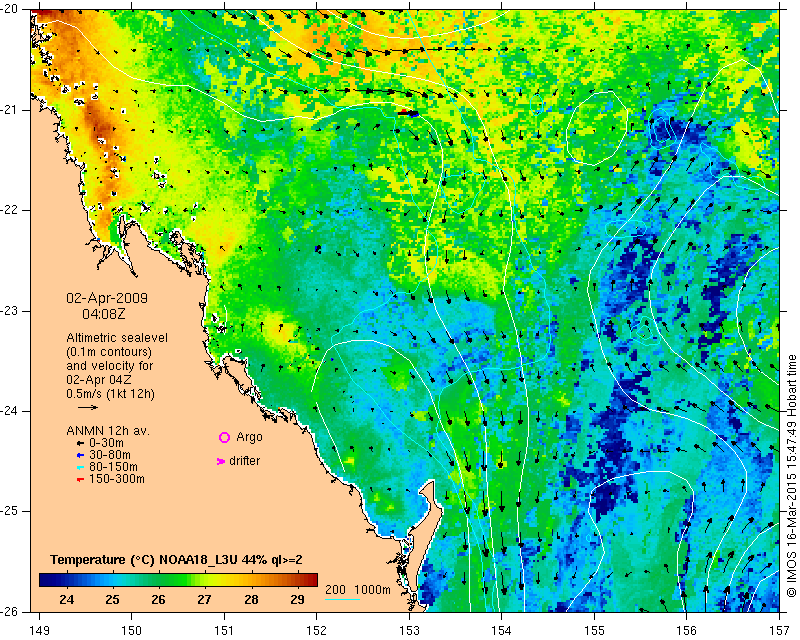
Task: Click the magenta Argo circle symbol
Action: (224, 437)
